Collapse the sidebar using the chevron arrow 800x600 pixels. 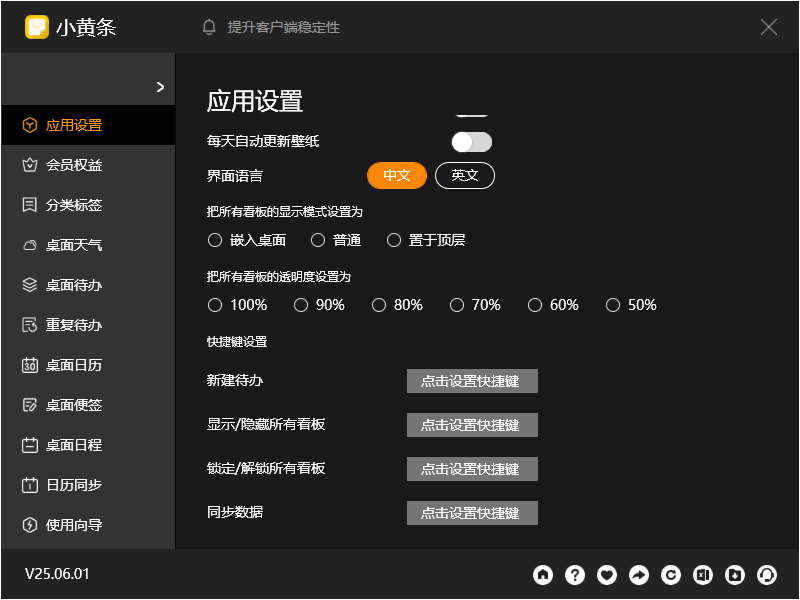[161, 85]
